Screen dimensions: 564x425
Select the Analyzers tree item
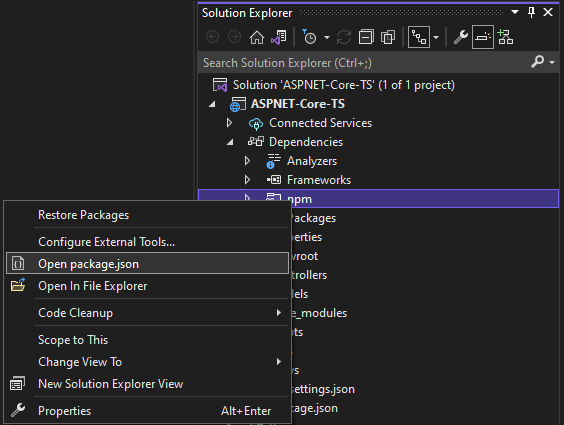pyautogui.click(x=312, y=161)
